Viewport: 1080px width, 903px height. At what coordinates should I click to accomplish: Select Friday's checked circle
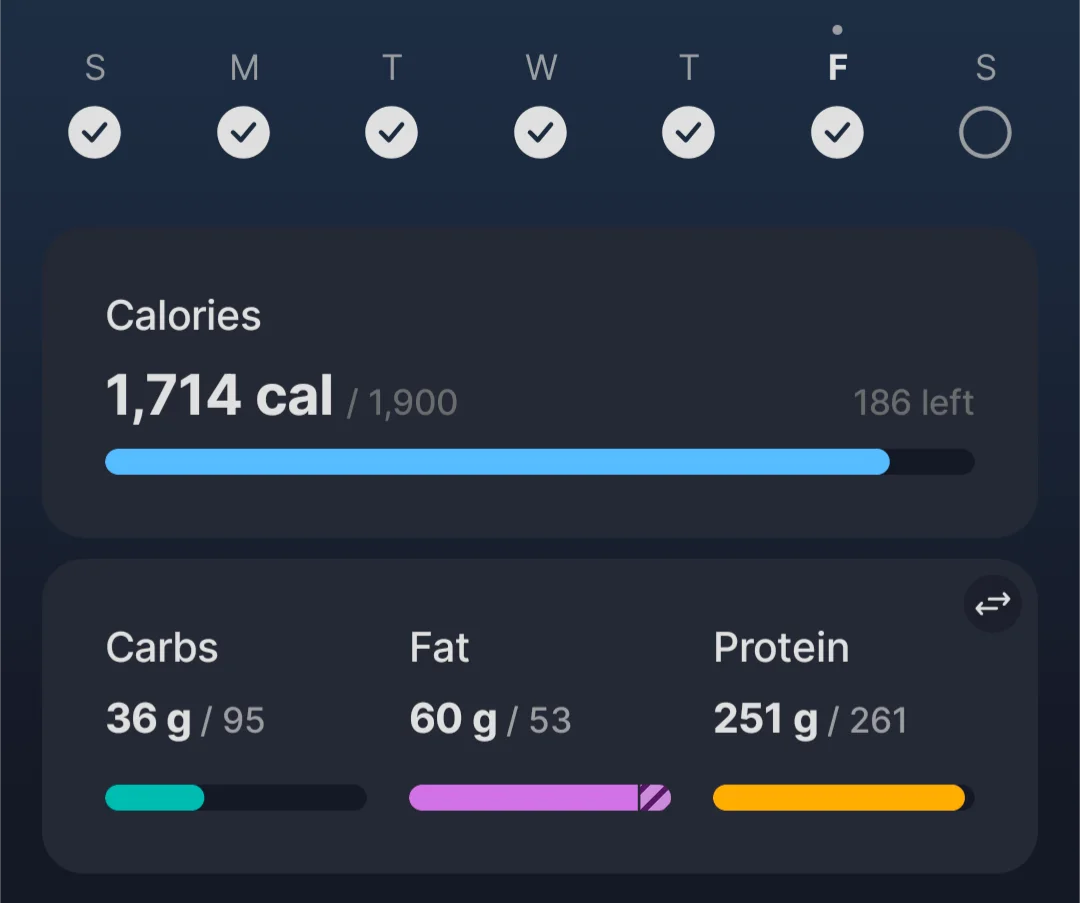pyautogui.click(x=837, y=132)
